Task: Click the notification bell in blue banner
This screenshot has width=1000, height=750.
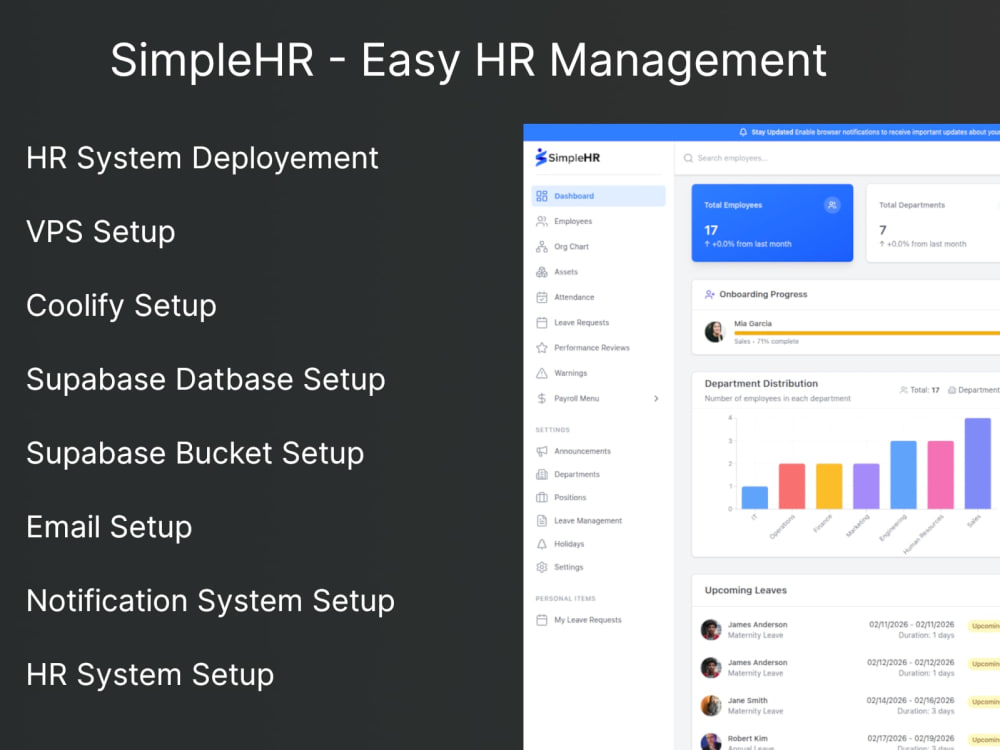Action: tap(743, 132)
